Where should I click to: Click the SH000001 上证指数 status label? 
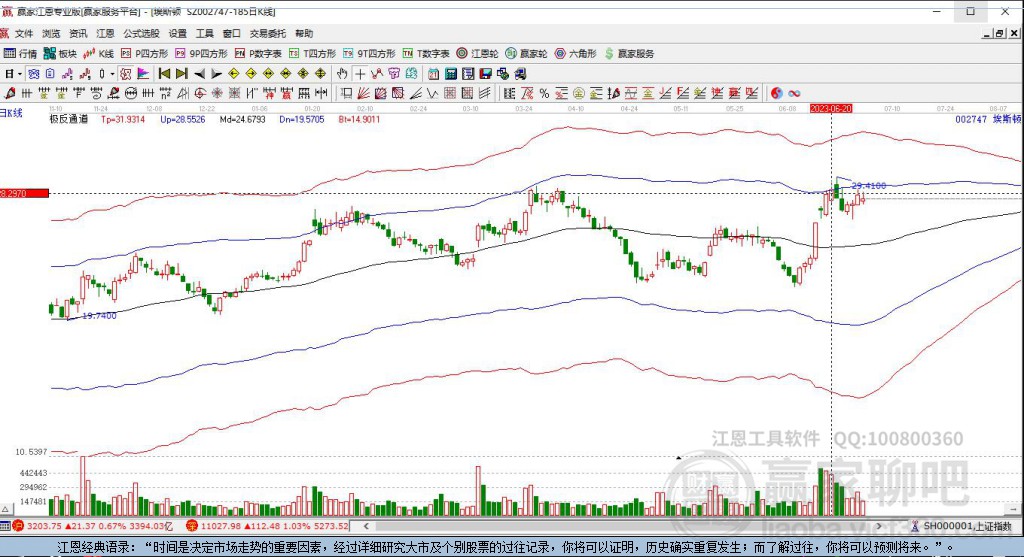(x=964, y=526)
